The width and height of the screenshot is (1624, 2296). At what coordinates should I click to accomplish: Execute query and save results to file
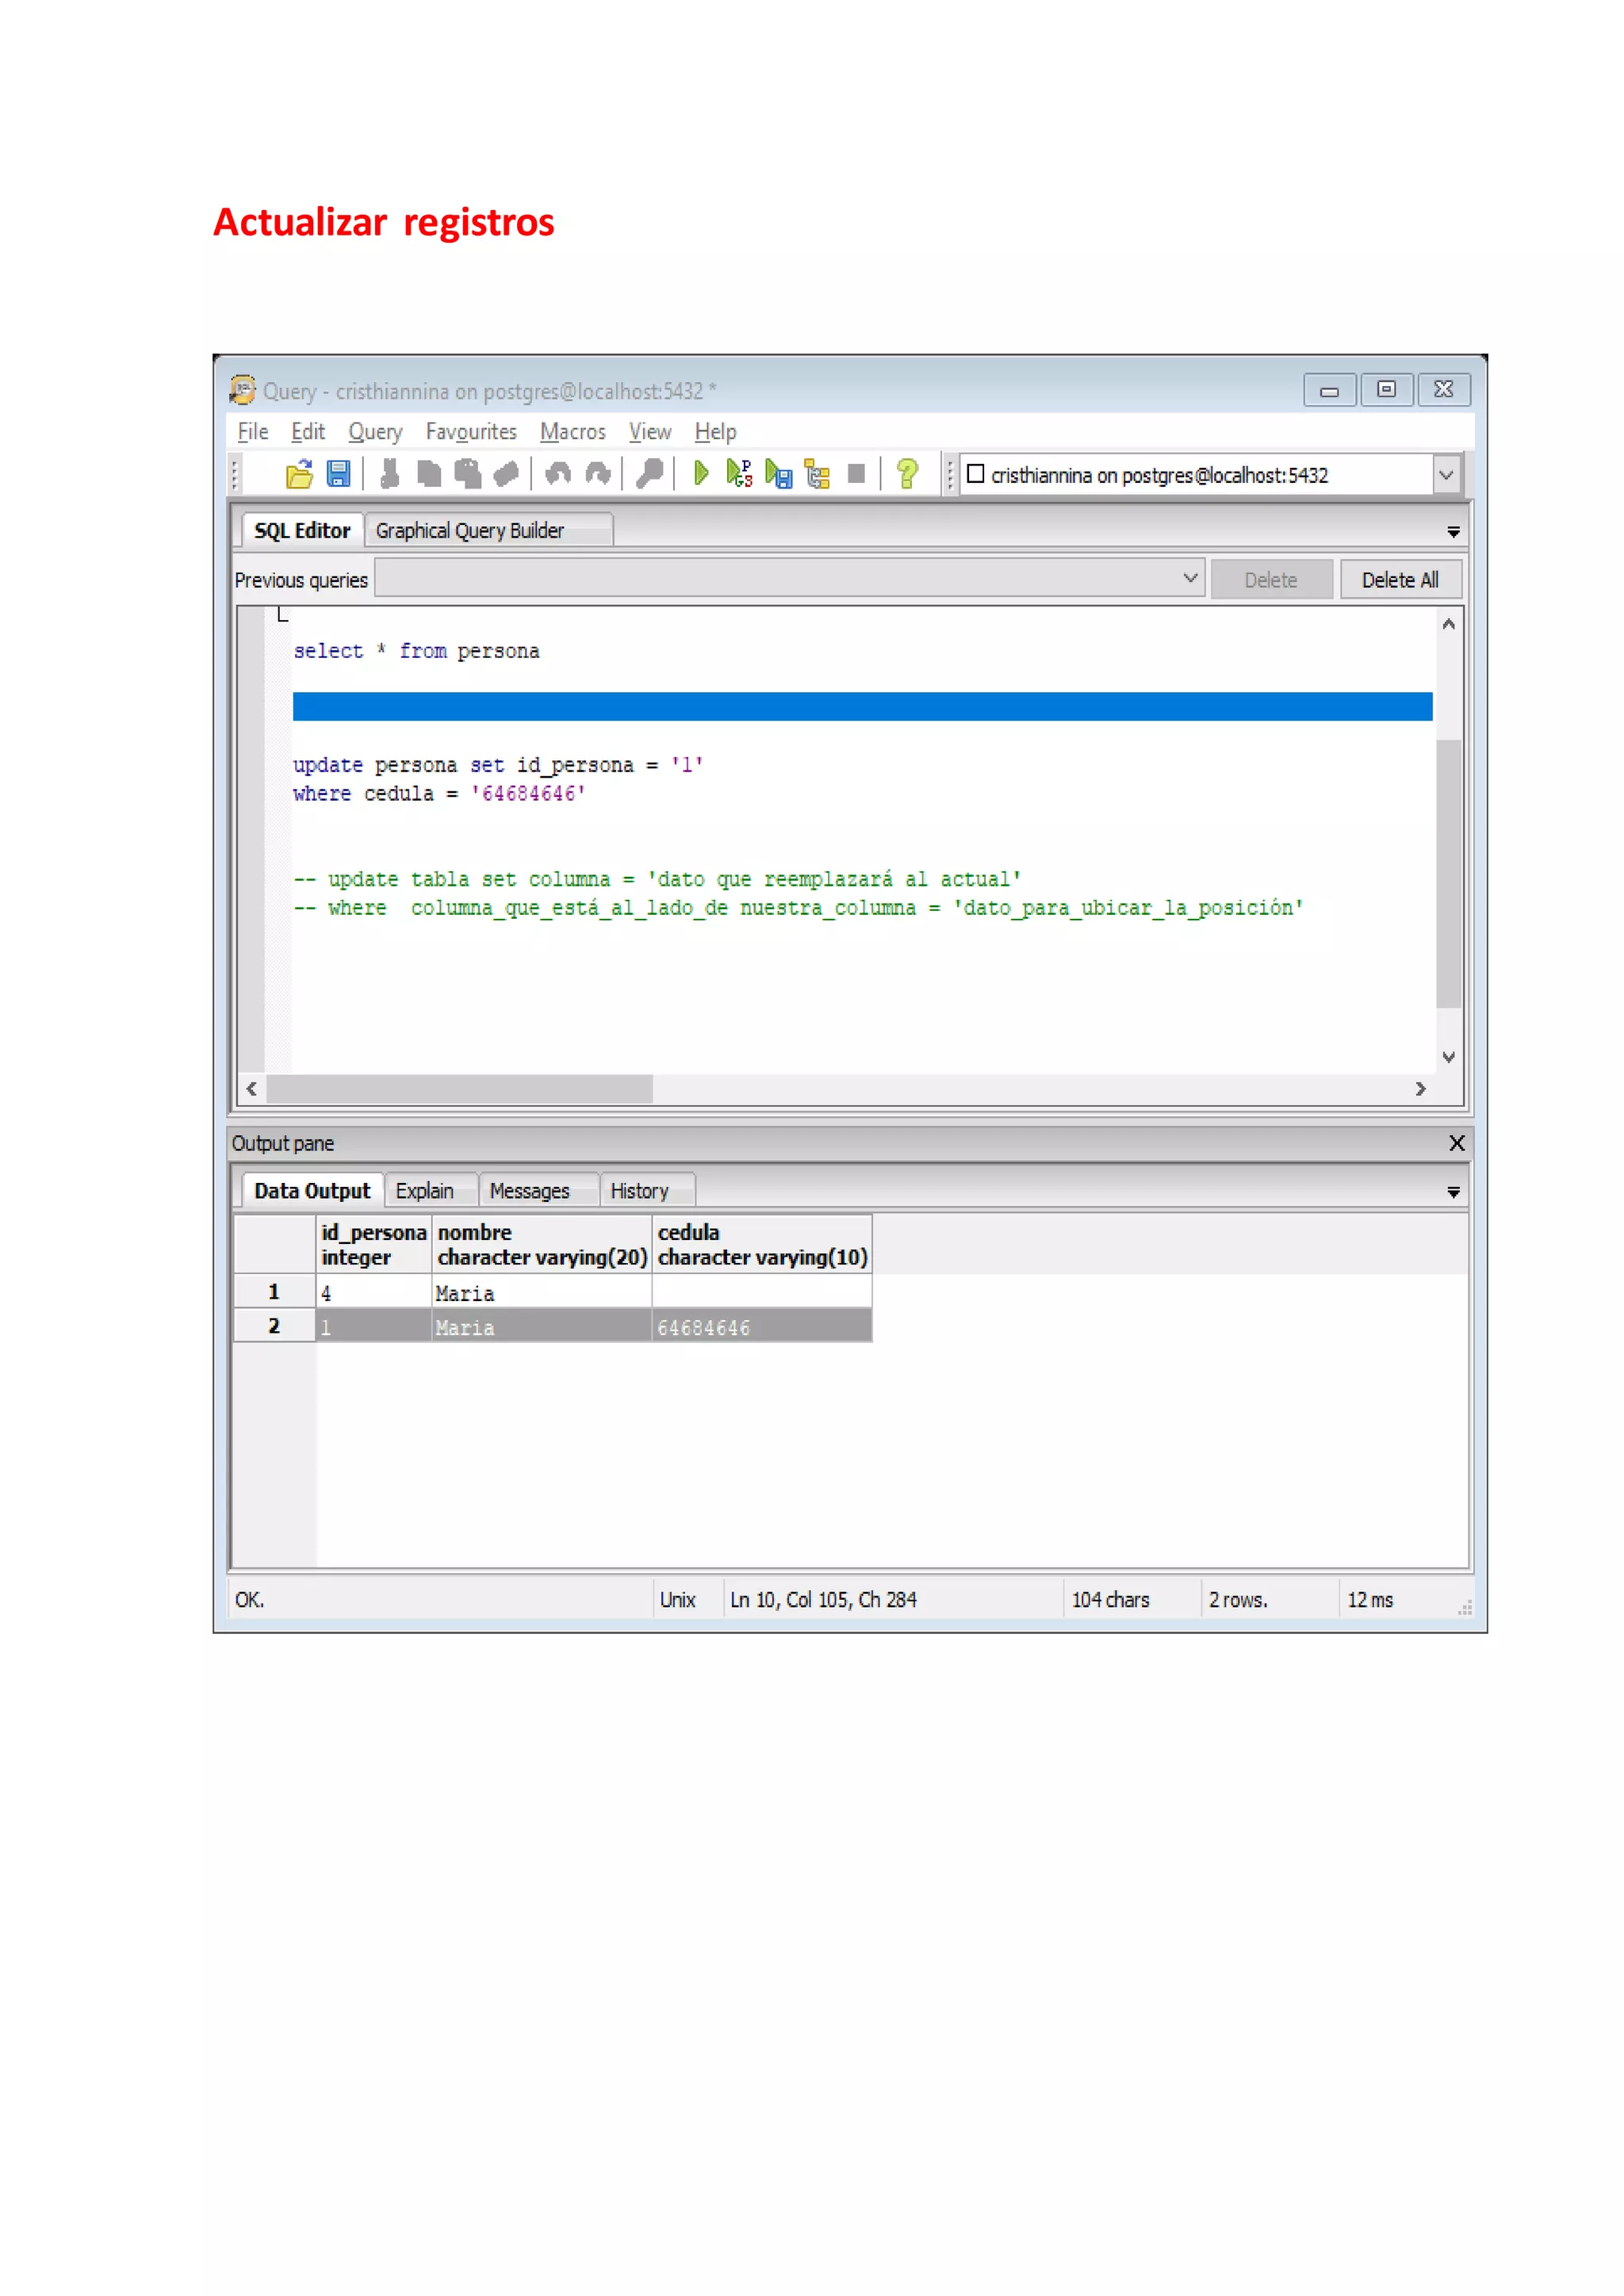[x=778, y=473]
